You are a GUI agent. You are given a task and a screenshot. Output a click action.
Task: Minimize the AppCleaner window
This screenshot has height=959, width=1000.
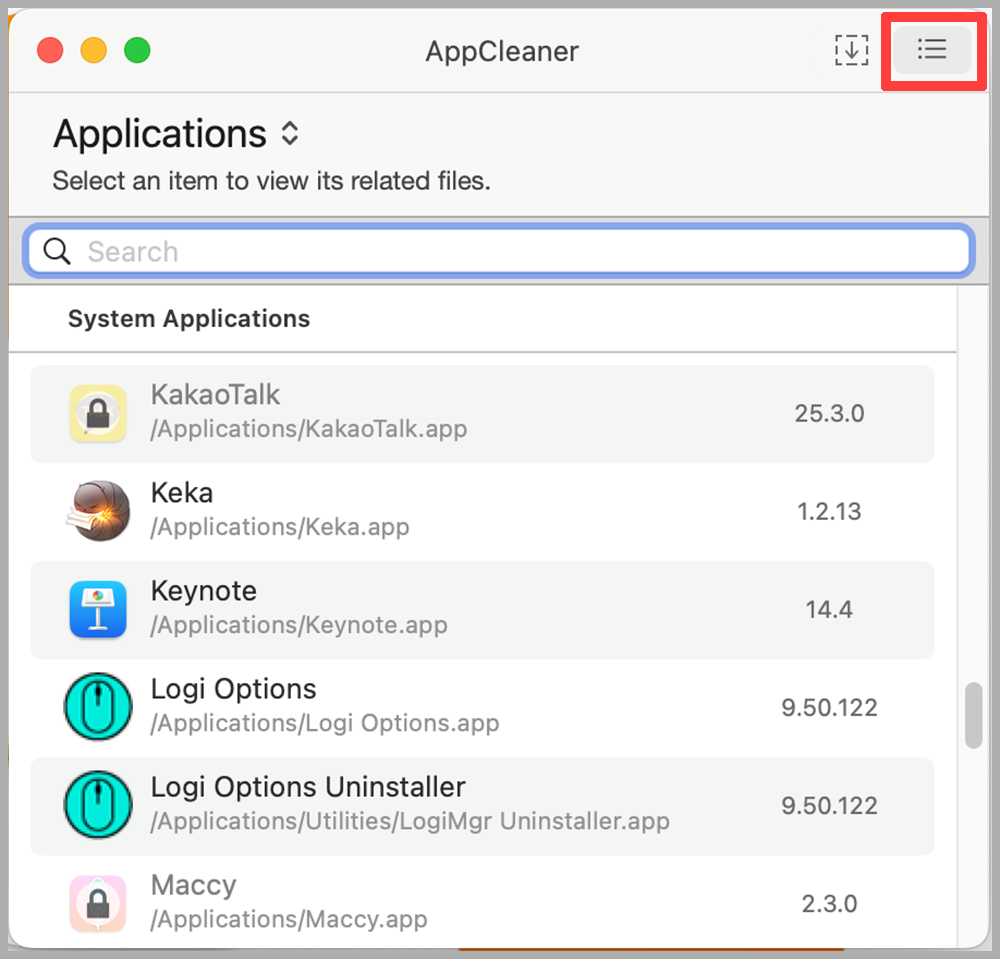(x=94, y=50)
